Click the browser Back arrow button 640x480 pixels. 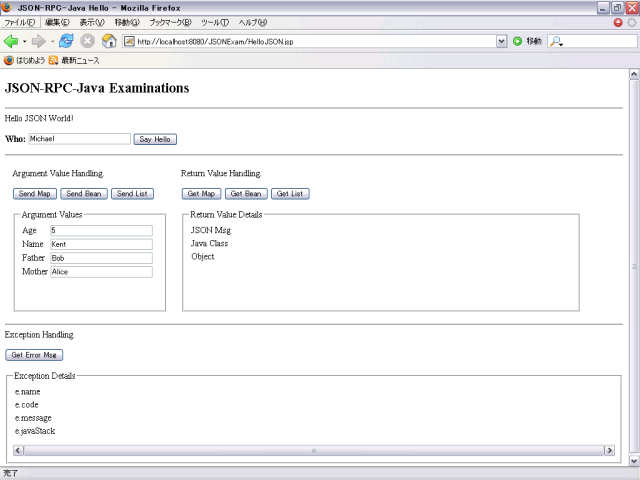click(x=12, y=41)
